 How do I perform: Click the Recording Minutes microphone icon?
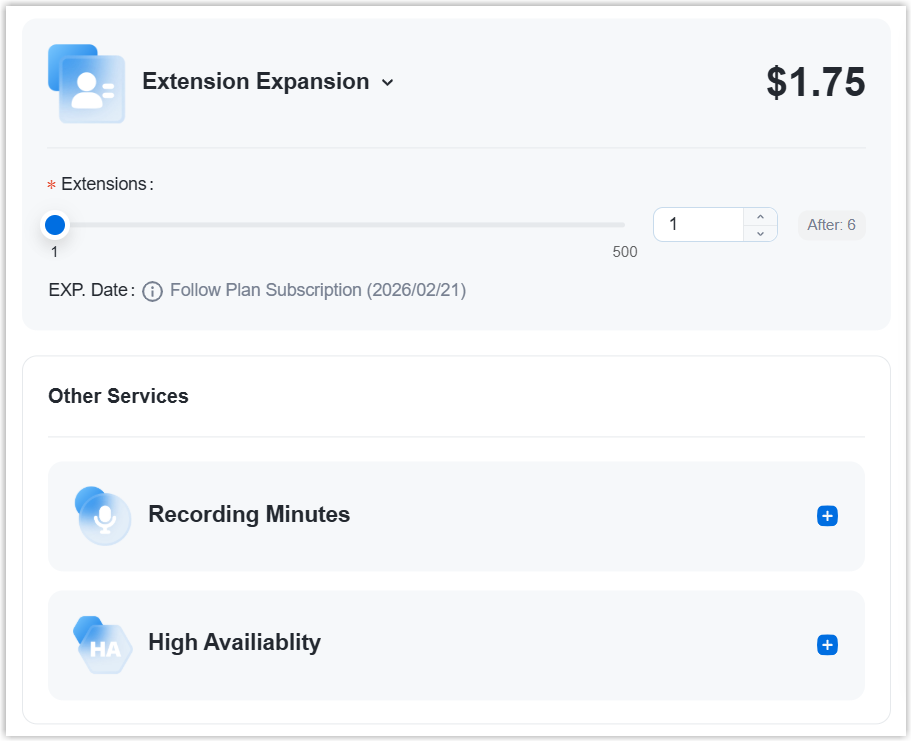click(103, 516)
